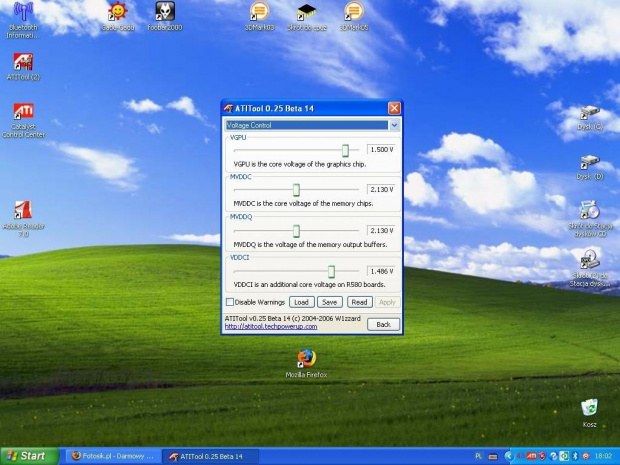Image resolution: width=620 pixels, height=465 pixels.
Task: Expand hidden tray icons arrow
Action: pos(509,456)
